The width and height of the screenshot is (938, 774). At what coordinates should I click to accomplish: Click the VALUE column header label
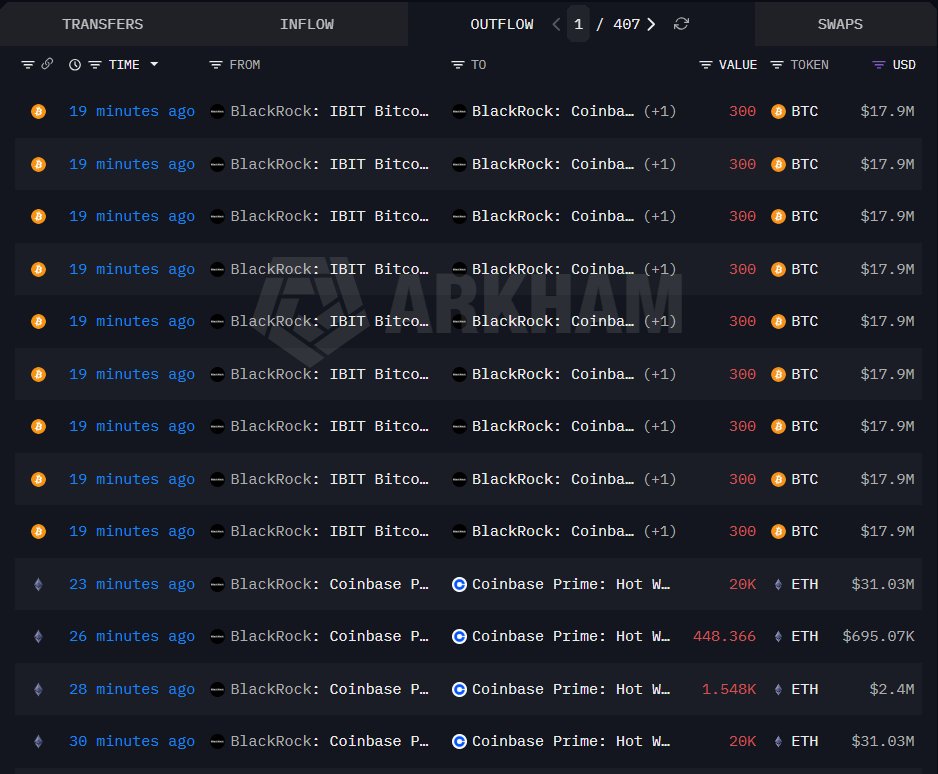[x=738, y=65]
